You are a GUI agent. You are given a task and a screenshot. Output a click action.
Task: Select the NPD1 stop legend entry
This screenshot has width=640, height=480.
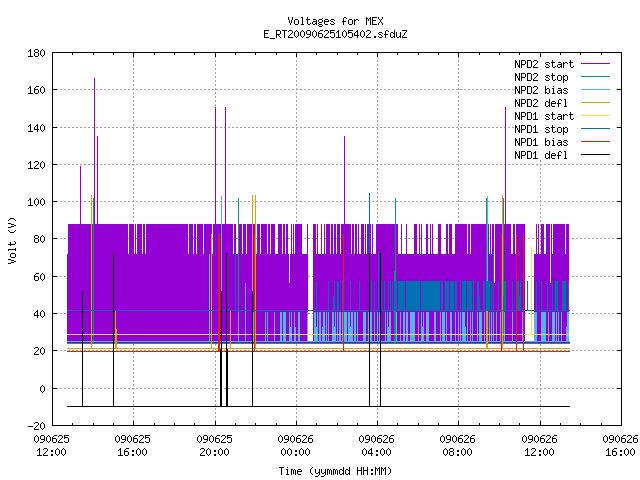[x=541, y=129]
